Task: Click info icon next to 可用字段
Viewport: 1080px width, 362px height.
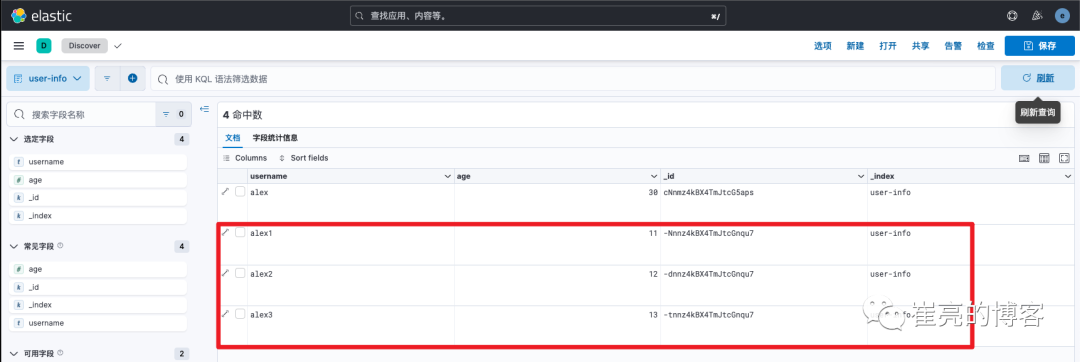Action: [x=61, y=354]
